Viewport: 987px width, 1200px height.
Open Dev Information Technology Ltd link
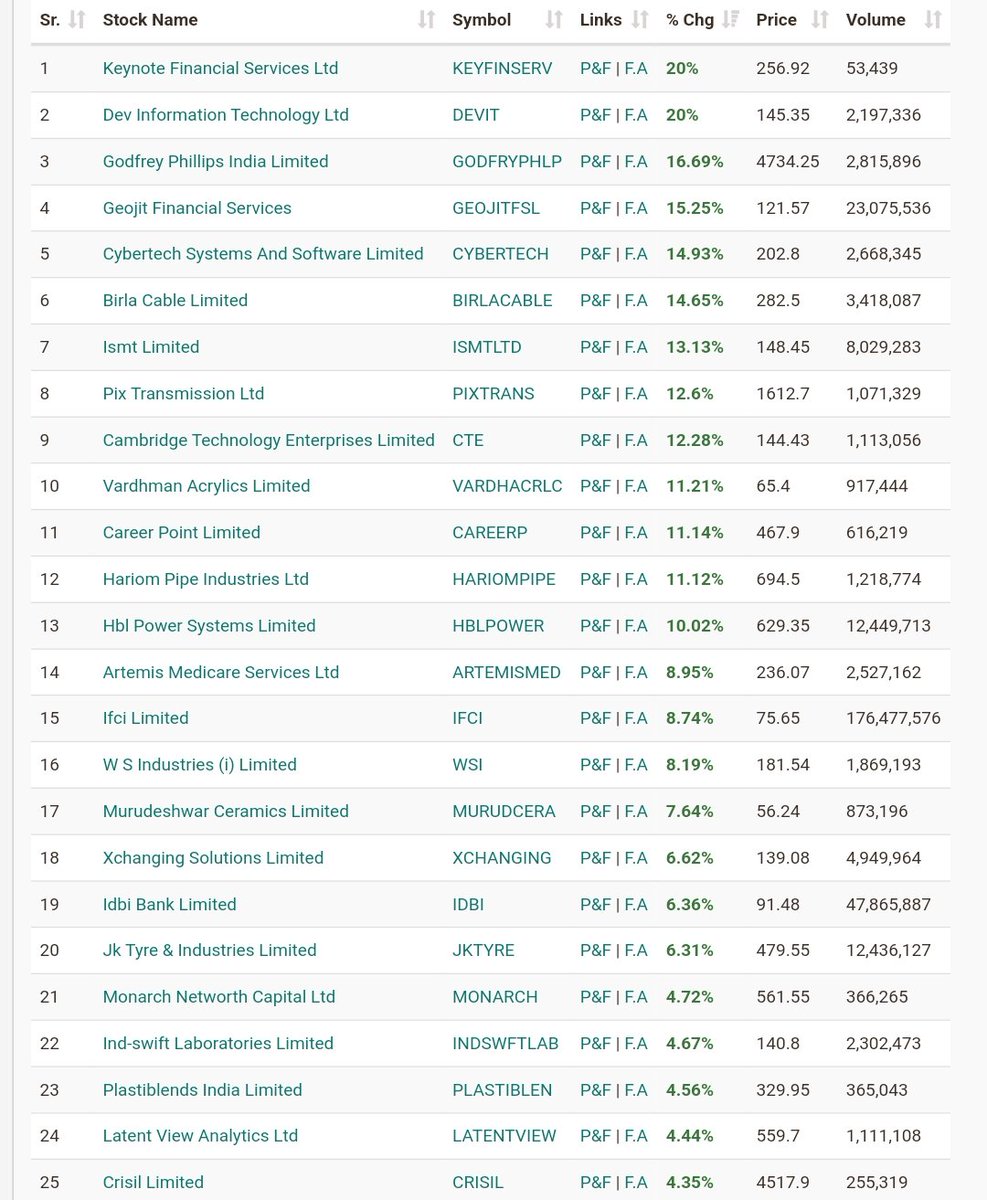(226, 115)
